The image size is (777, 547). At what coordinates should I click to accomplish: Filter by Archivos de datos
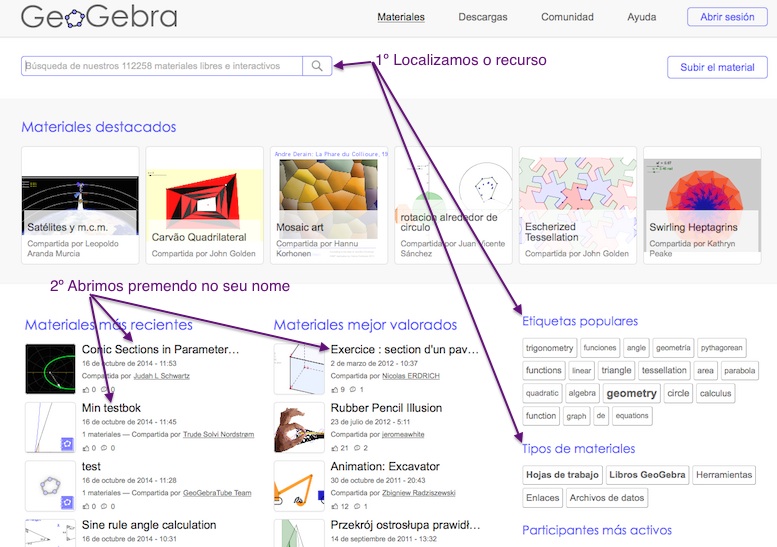[607, 497]
